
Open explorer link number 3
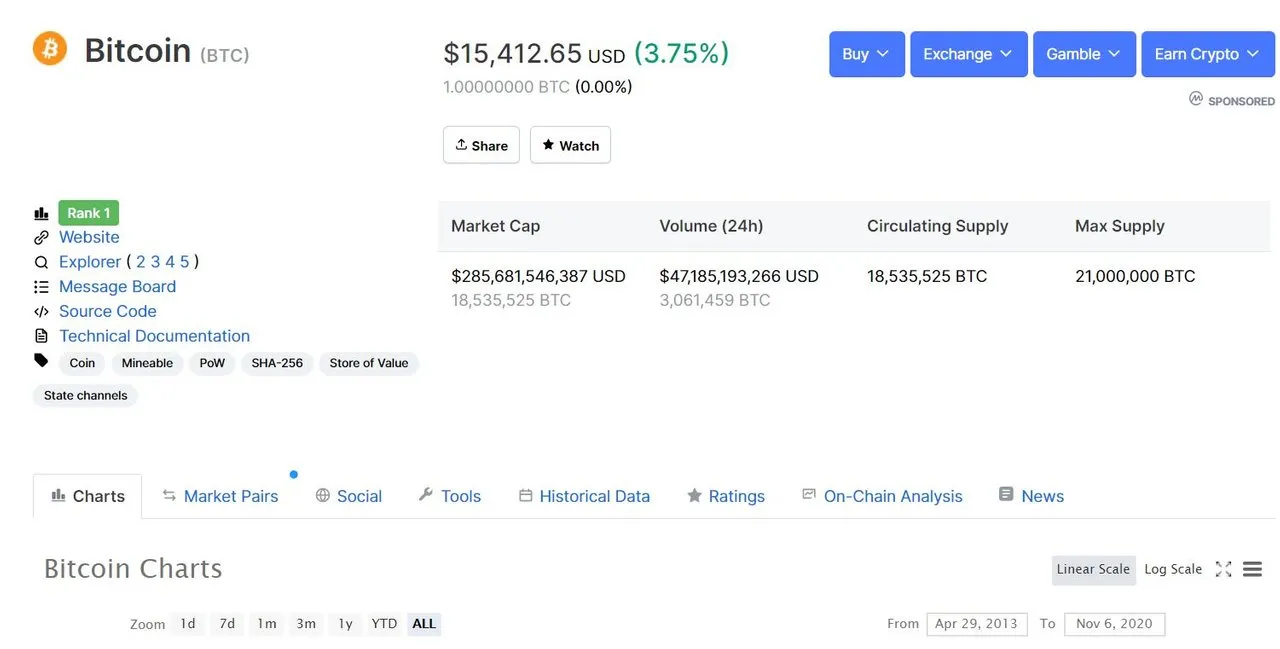click(155, 262)
